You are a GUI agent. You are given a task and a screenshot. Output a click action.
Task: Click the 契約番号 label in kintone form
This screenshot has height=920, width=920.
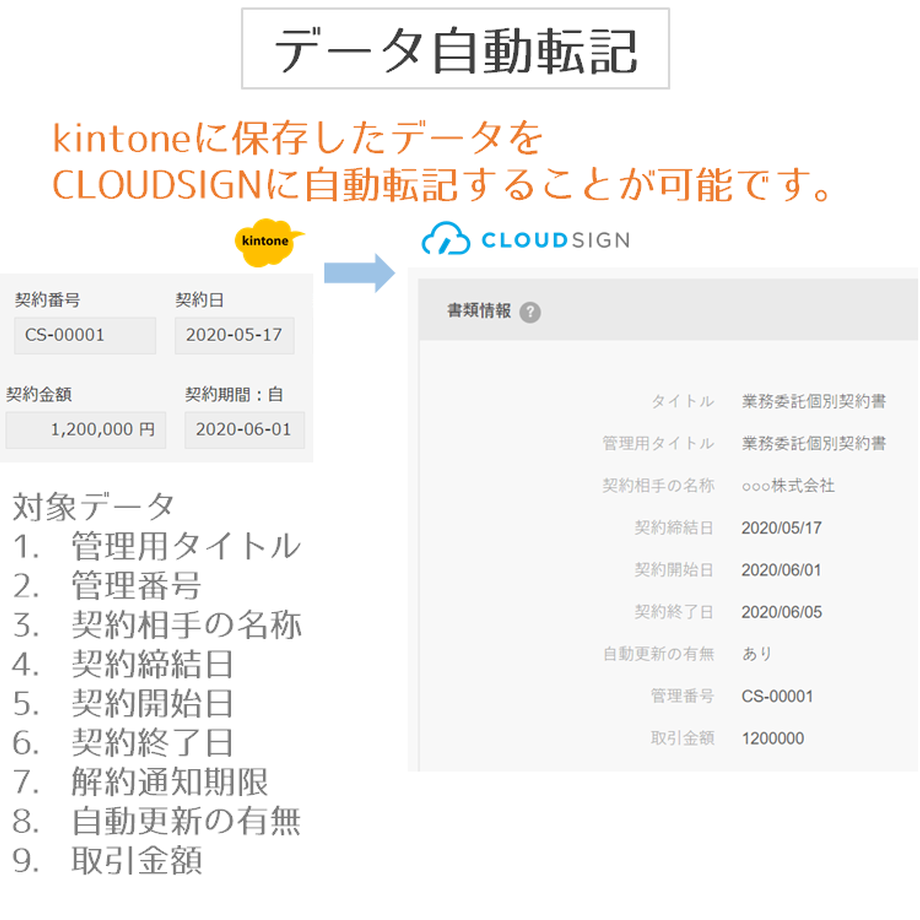pyautogui.click(x=48, y=300)
